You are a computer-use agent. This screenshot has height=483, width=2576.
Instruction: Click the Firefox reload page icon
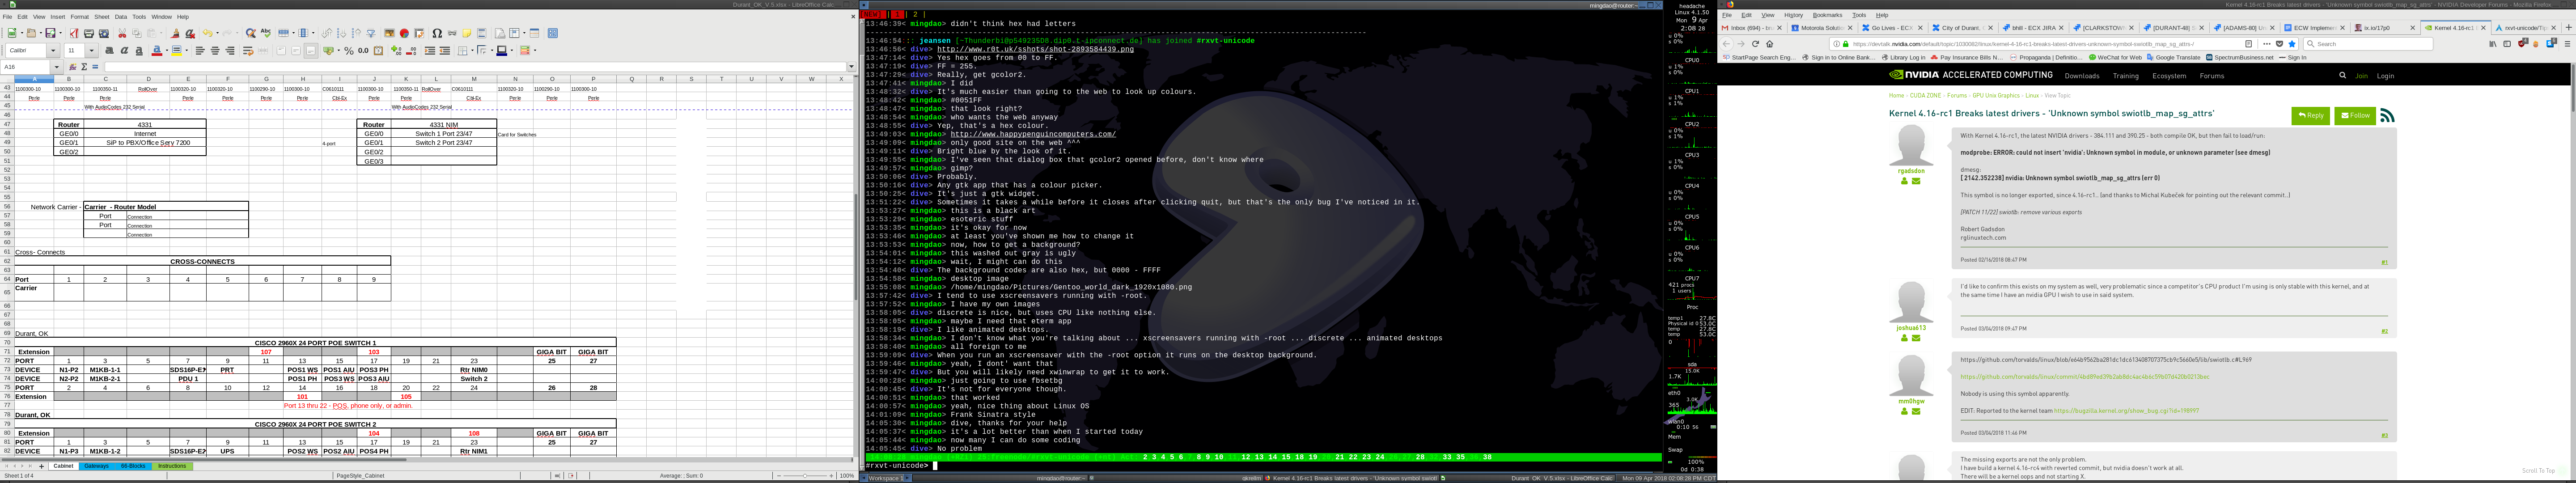[1755, 44]
